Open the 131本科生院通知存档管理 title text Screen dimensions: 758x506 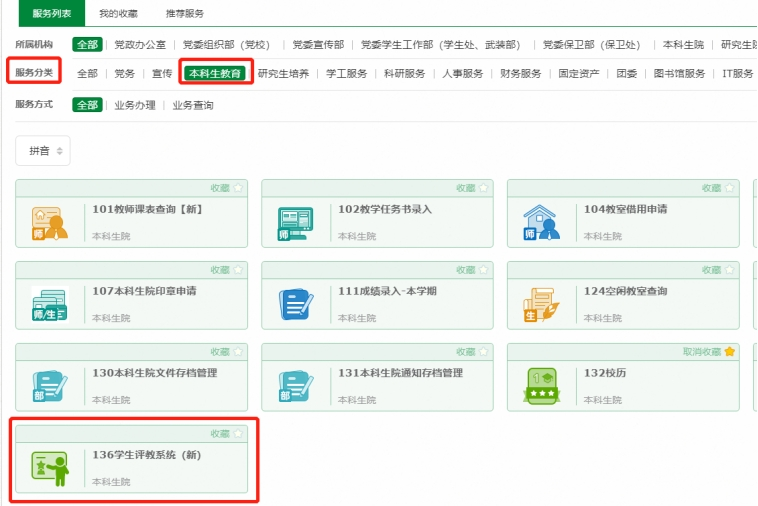pos(401,373)
